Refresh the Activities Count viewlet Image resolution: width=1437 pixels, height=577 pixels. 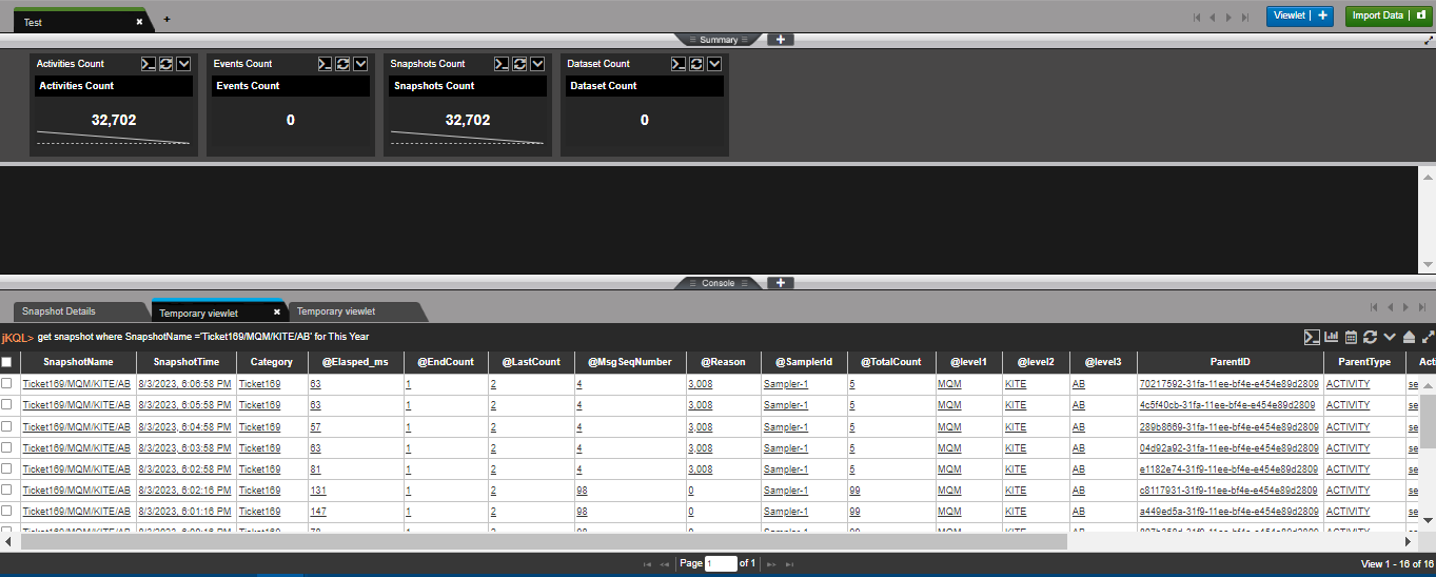166,63
